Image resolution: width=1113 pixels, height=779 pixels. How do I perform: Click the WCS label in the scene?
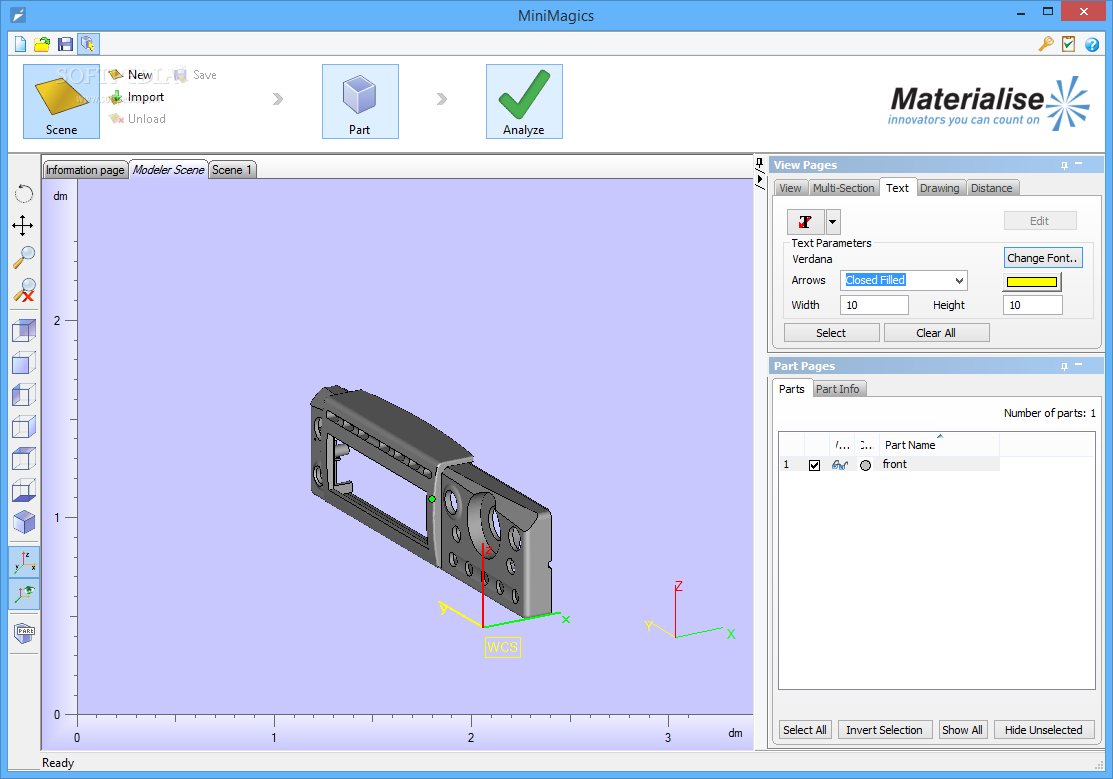click(503, 647)
